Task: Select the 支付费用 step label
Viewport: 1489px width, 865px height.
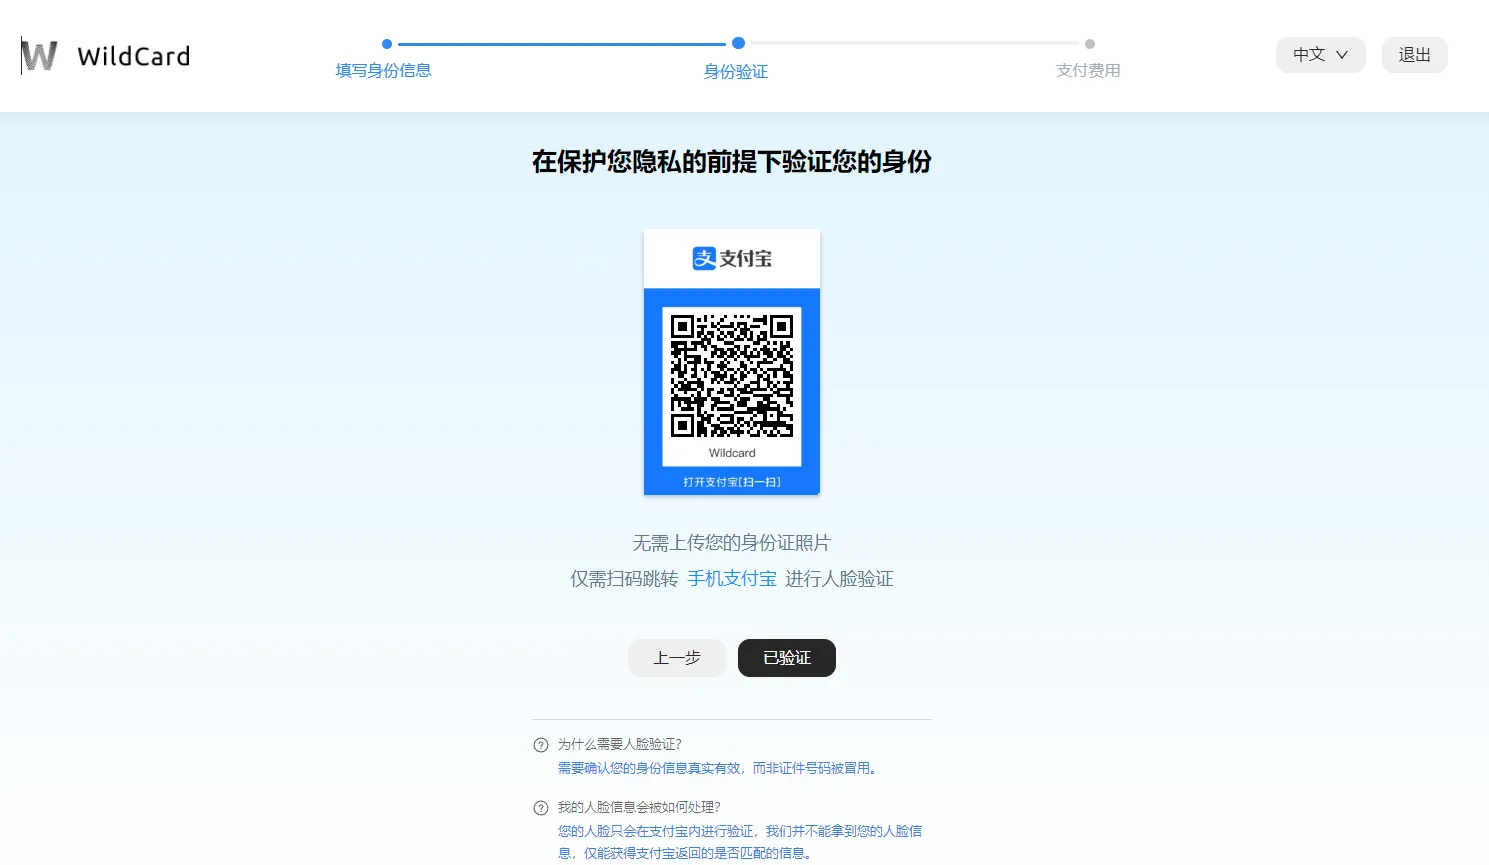Action: (x=1088, y=71)
